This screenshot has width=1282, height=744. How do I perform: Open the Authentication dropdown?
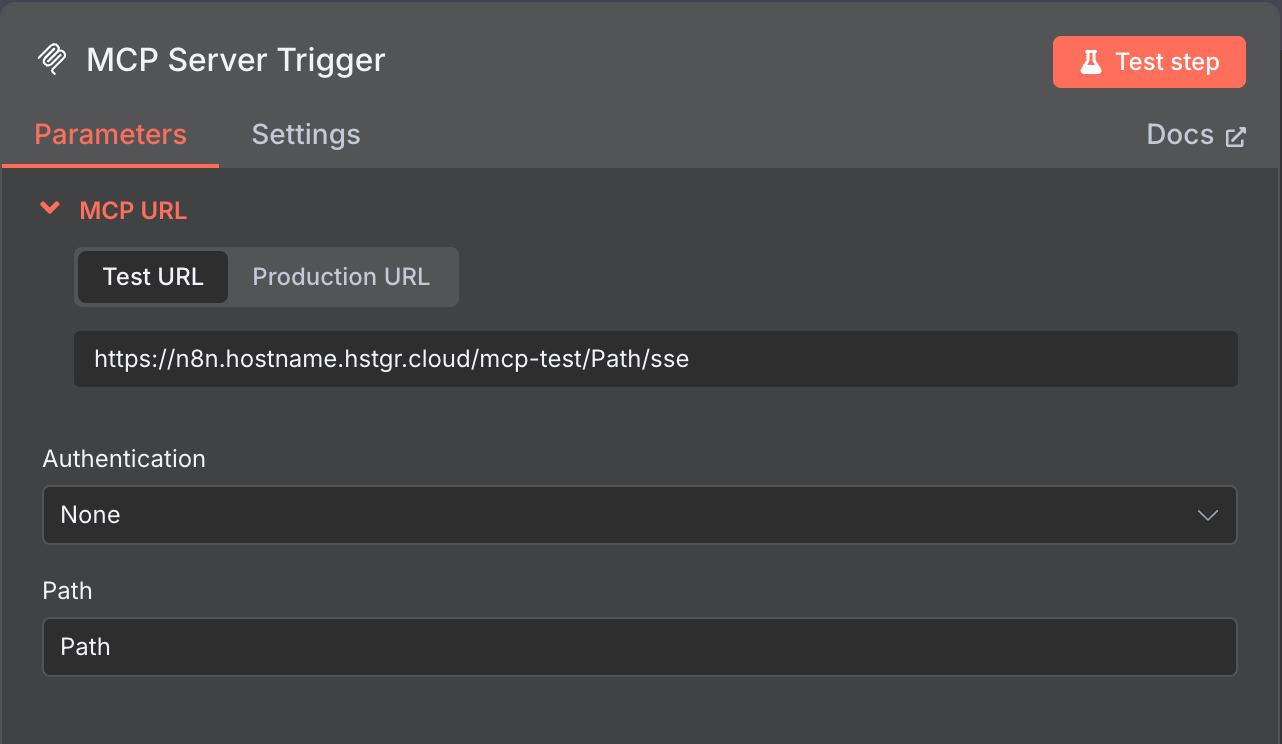pyautogui.click(x=639, y=515)
